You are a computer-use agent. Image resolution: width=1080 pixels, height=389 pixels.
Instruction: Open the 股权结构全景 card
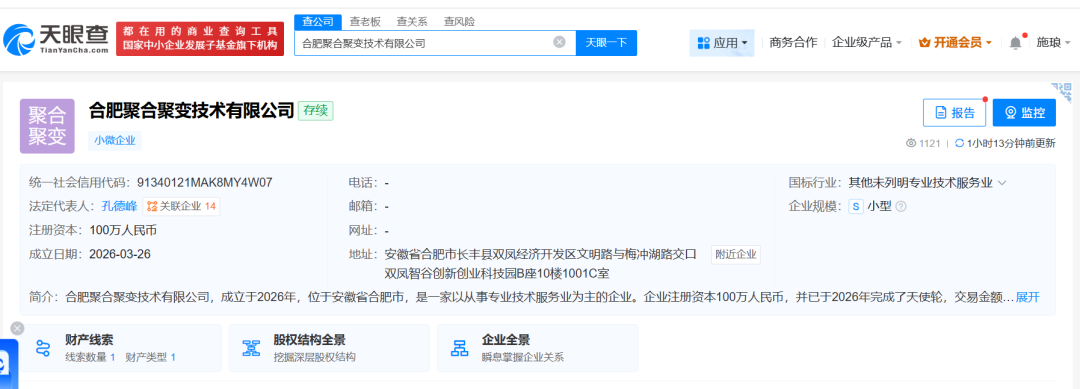329,348
